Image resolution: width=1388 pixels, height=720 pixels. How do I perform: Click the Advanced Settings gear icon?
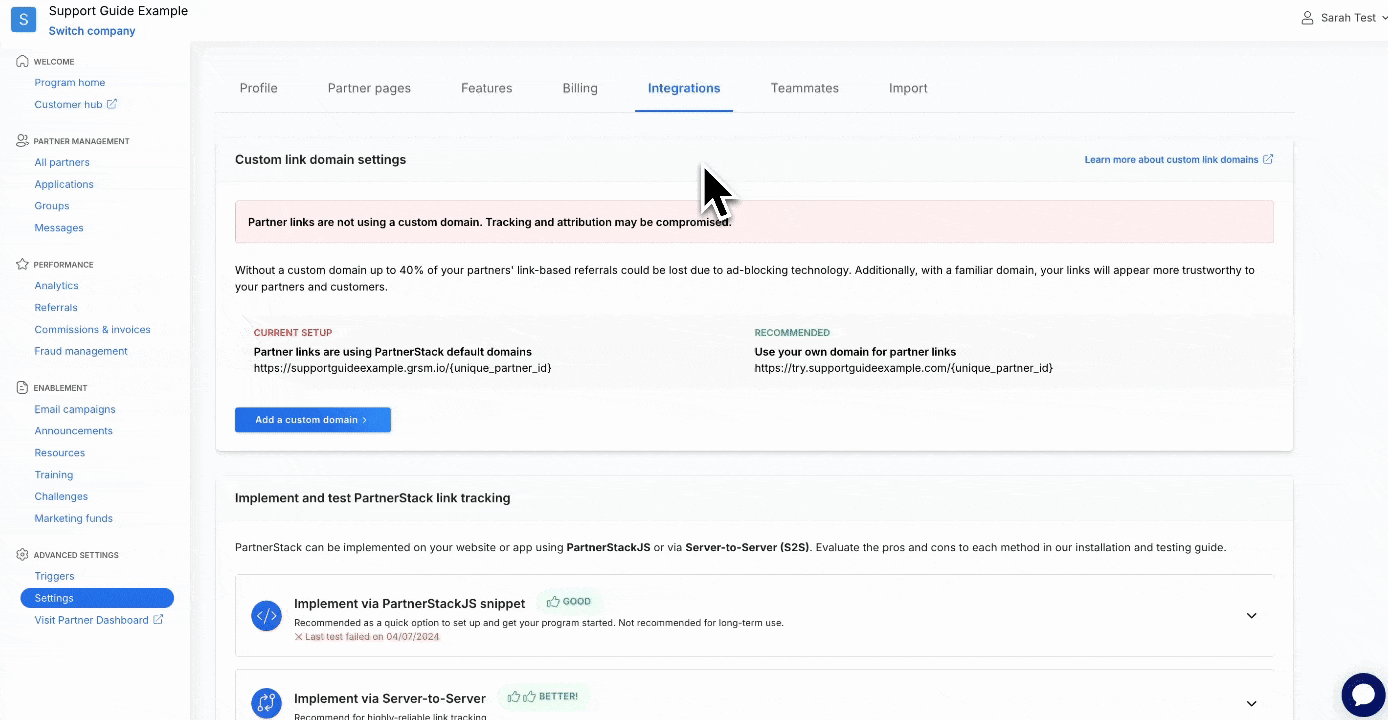(x=22, y=554)
